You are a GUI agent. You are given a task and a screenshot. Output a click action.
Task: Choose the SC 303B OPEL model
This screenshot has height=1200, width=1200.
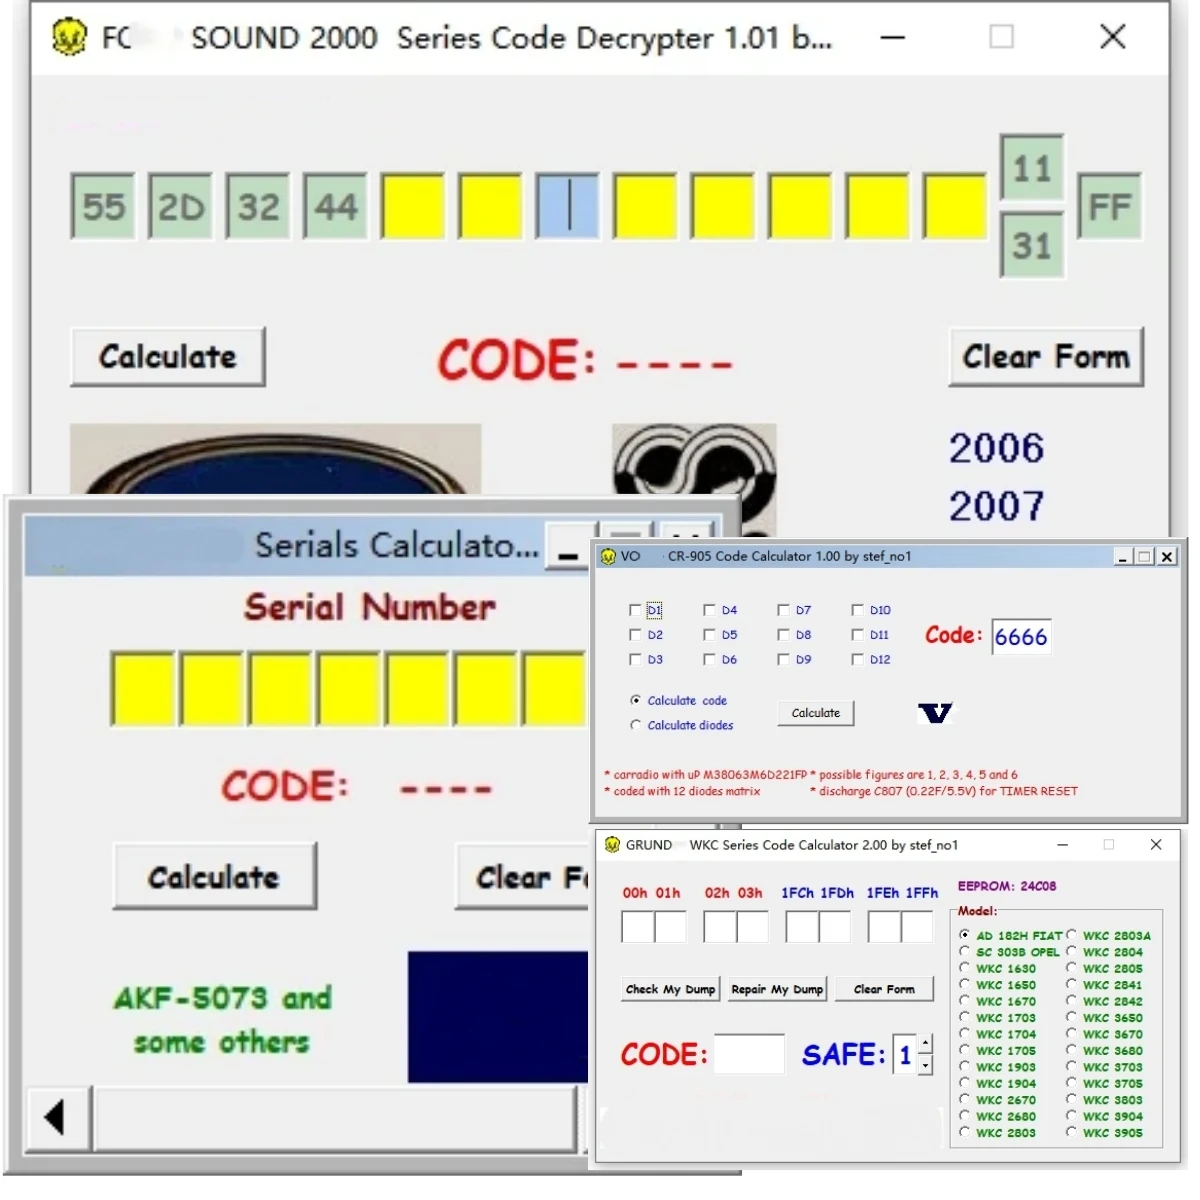point(964,952)
